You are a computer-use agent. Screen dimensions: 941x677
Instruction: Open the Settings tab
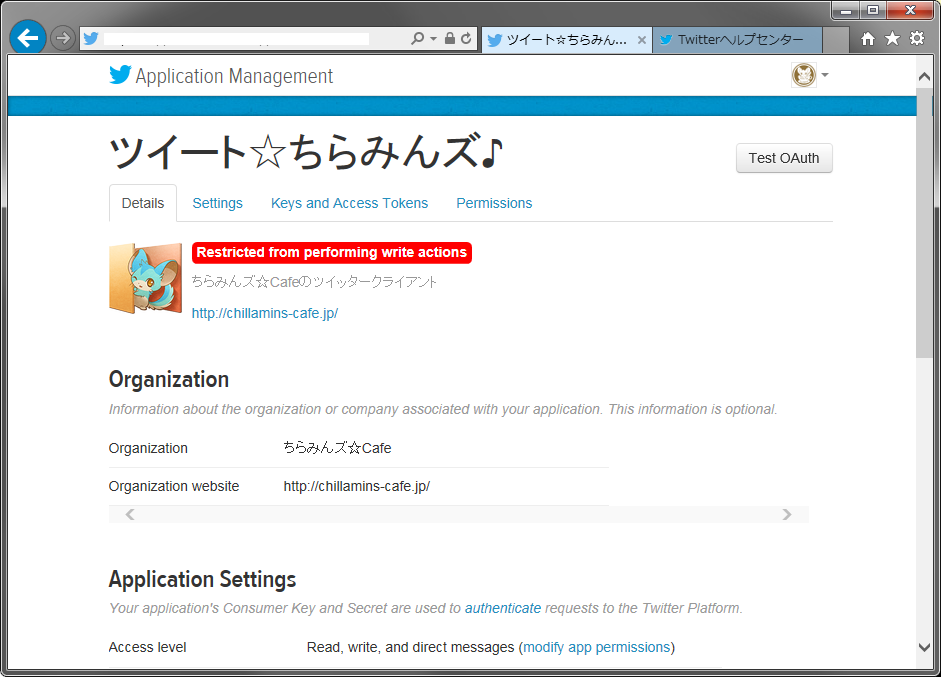tap(217, 203)
